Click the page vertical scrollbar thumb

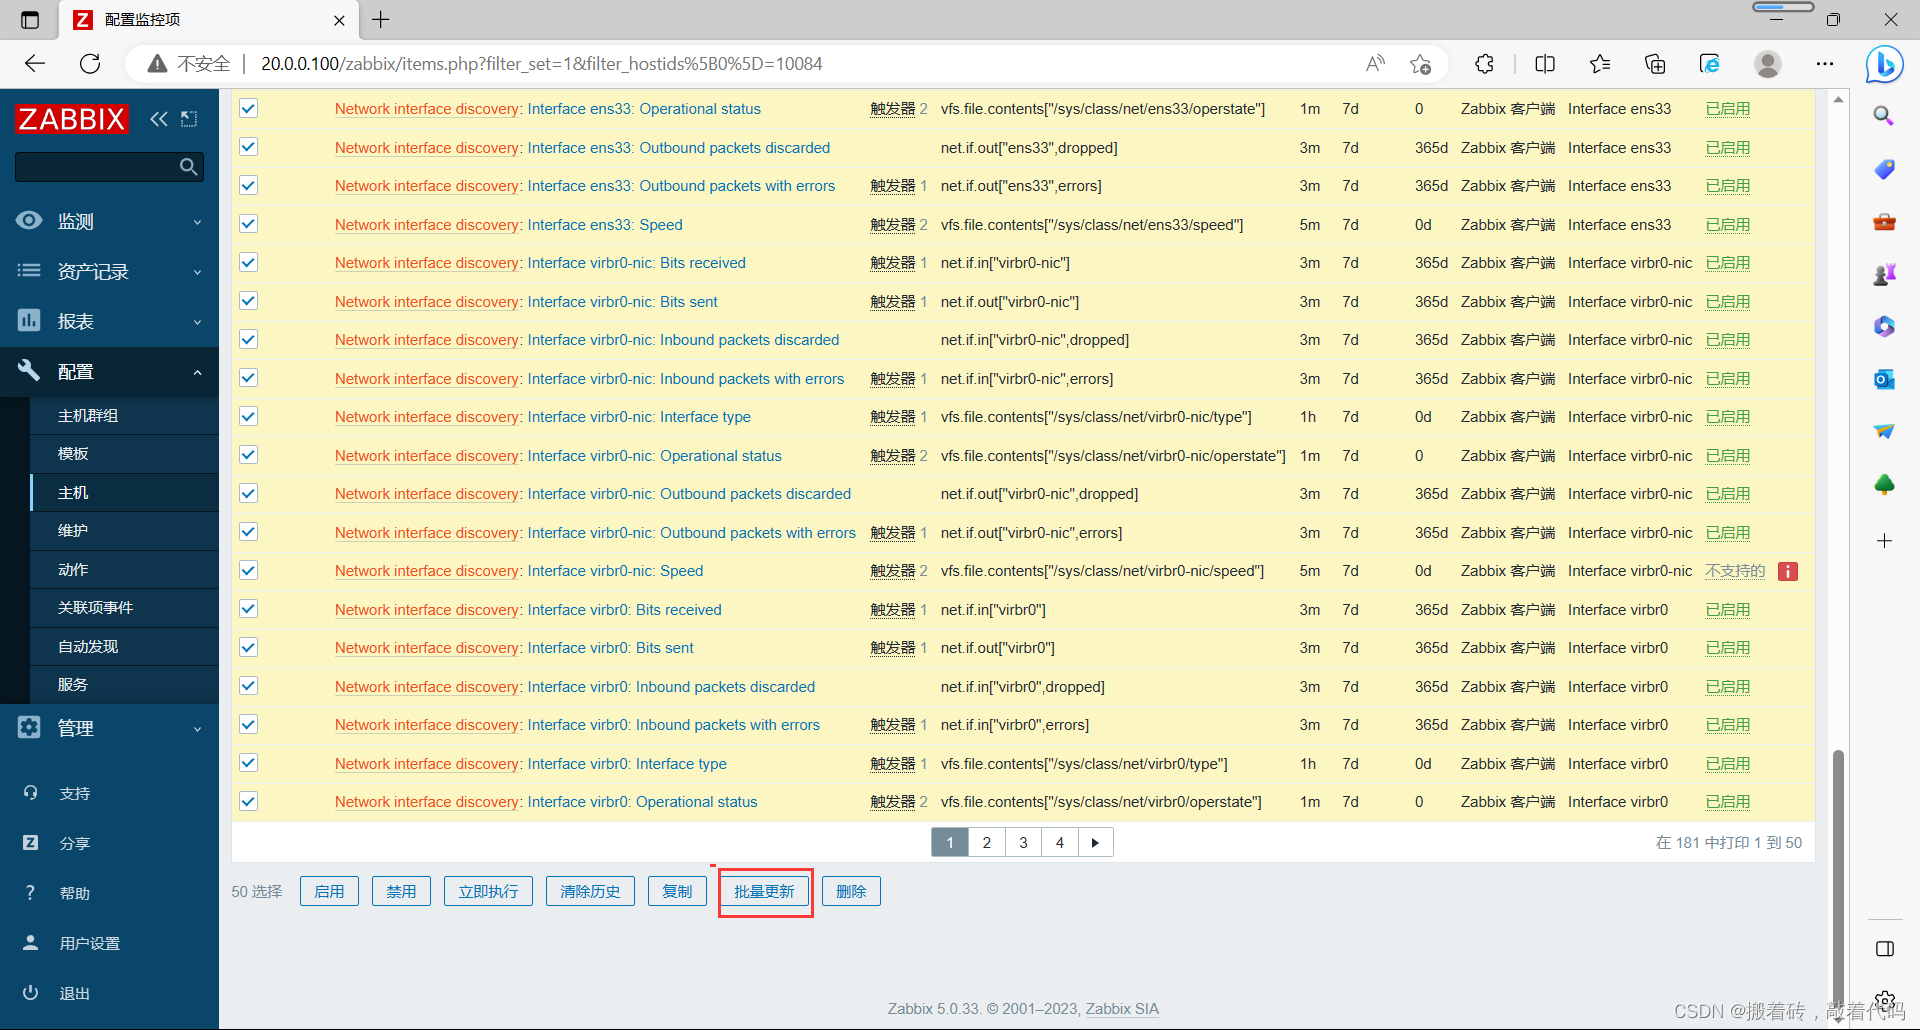1838,880
